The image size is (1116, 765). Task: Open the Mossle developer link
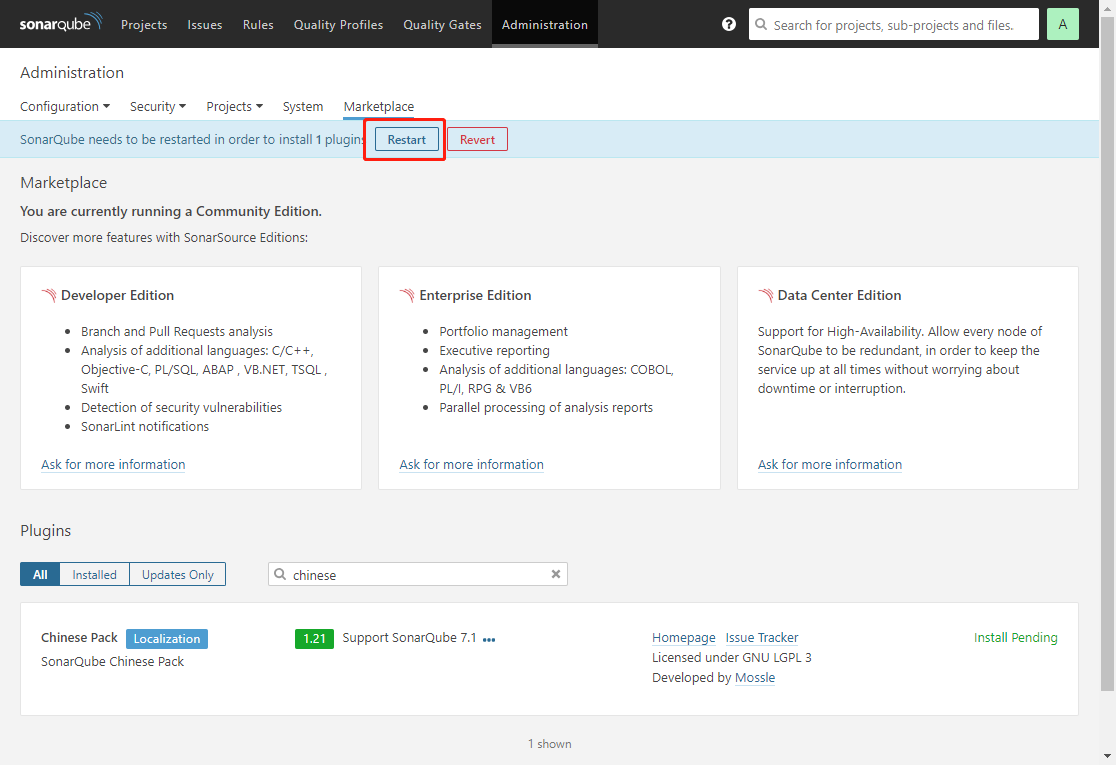coord(755,677)
